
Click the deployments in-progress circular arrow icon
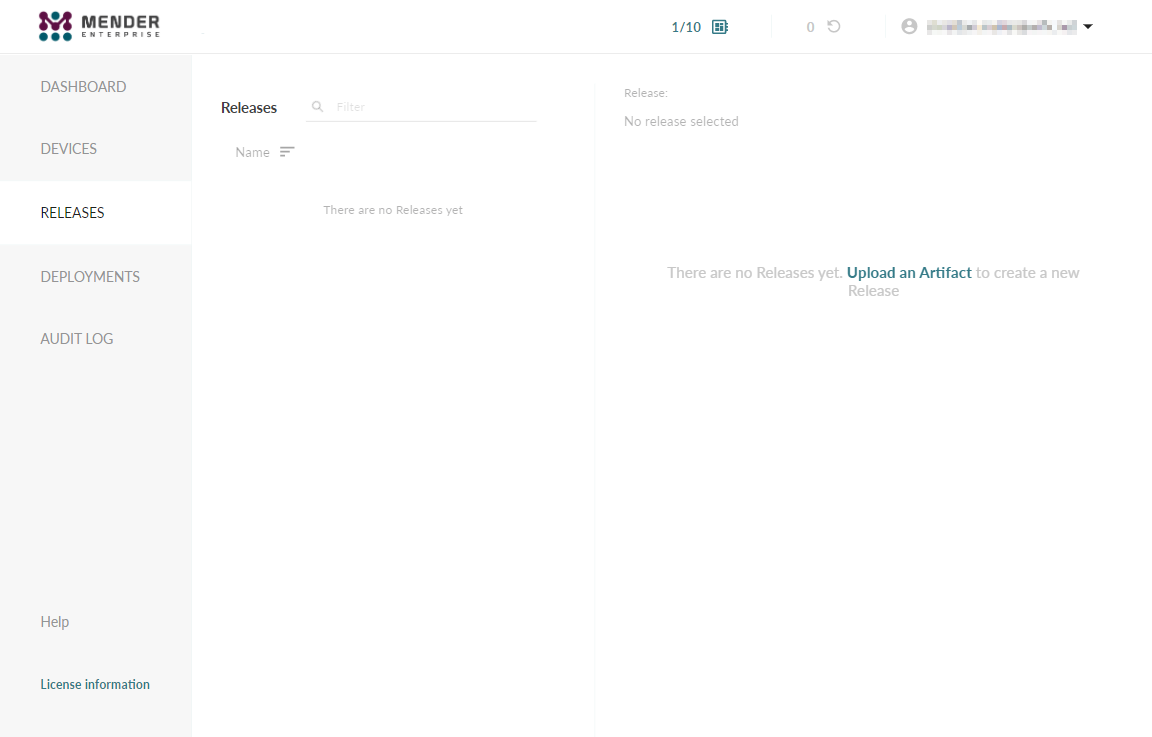[x=833, y=27]
